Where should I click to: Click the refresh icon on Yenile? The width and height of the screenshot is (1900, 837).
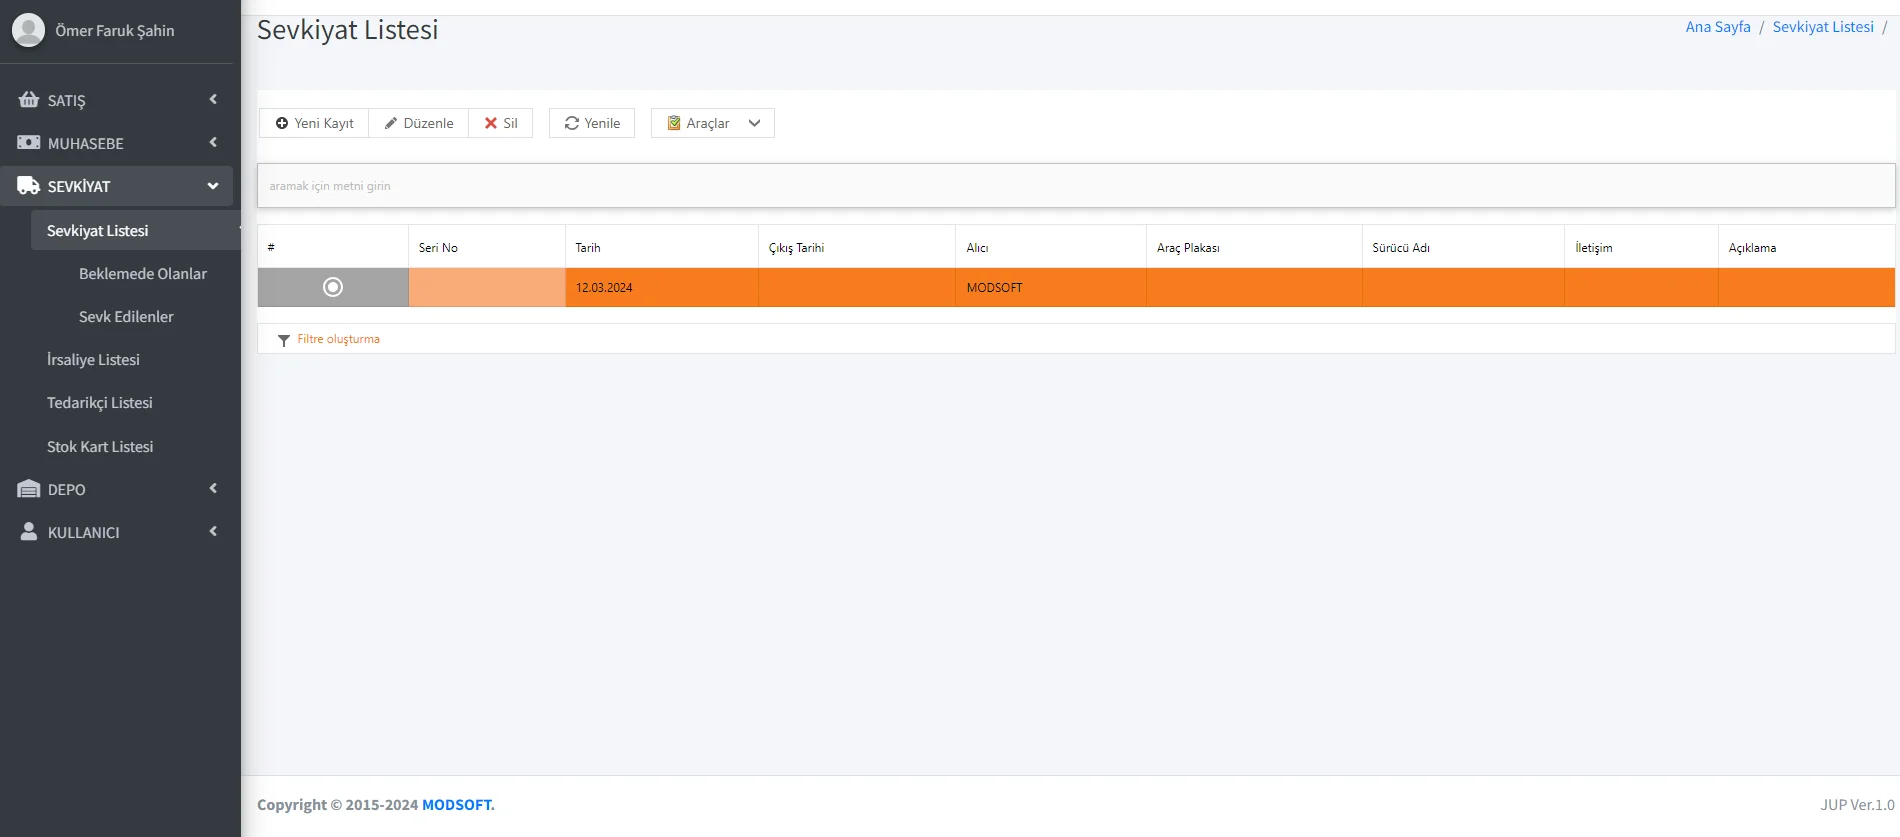point(572,123)
